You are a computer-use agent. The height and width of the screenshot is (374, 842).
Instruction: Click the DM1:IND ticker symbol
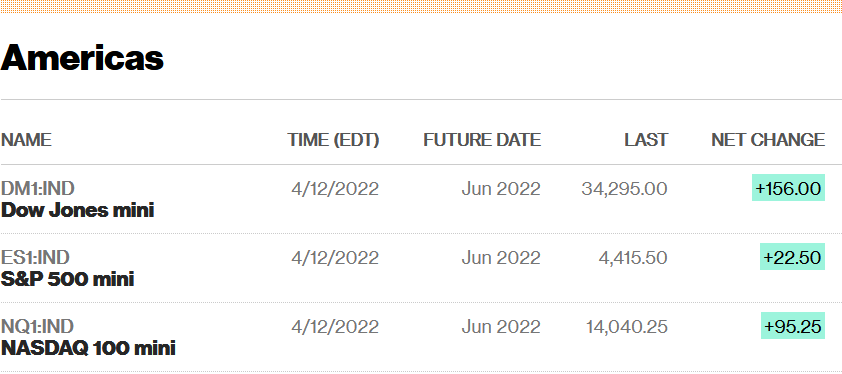[x=38, y=189]
